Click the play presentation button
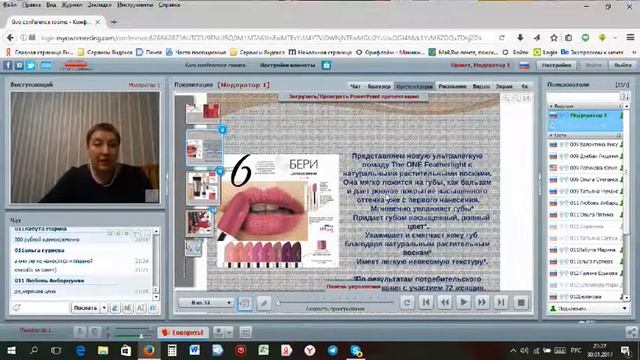This screenshot has width=640, height=360. point(463,302)
